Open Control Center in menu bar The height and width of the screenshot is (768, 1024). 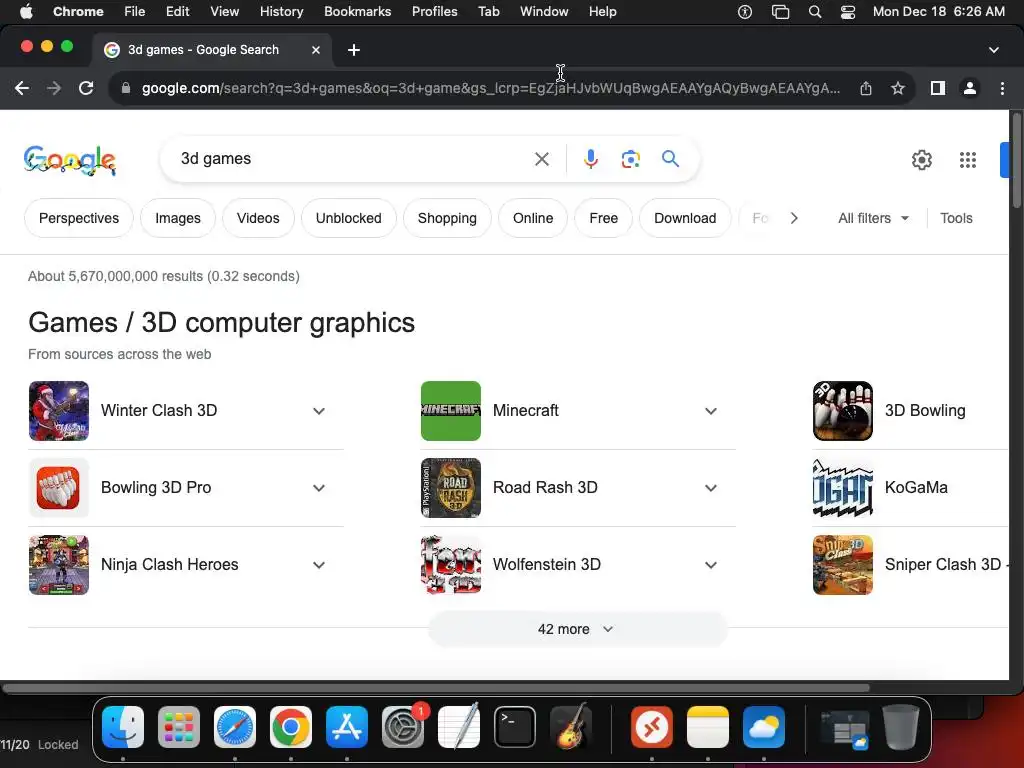(x=848, y=12)
